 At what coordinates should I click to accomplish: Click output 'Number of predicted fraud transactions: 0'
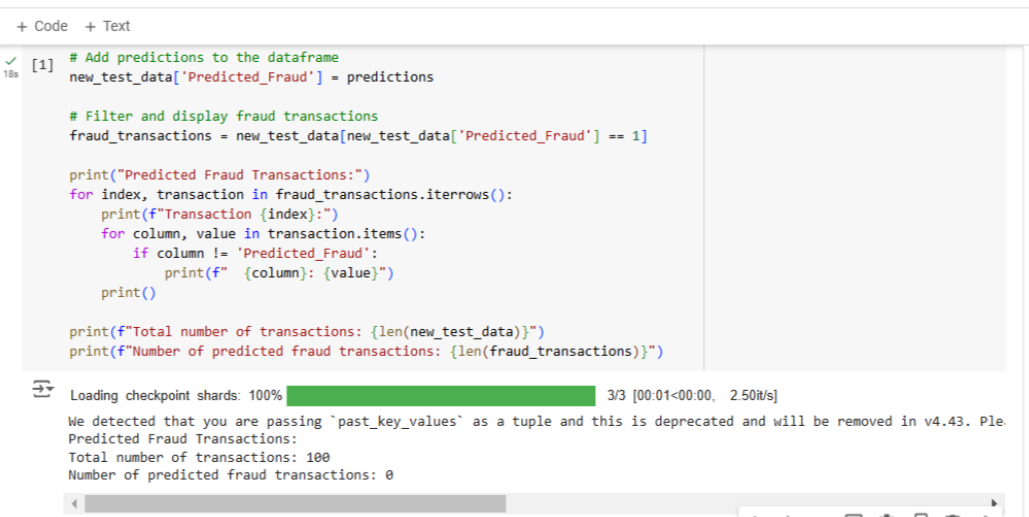[230, 475]
